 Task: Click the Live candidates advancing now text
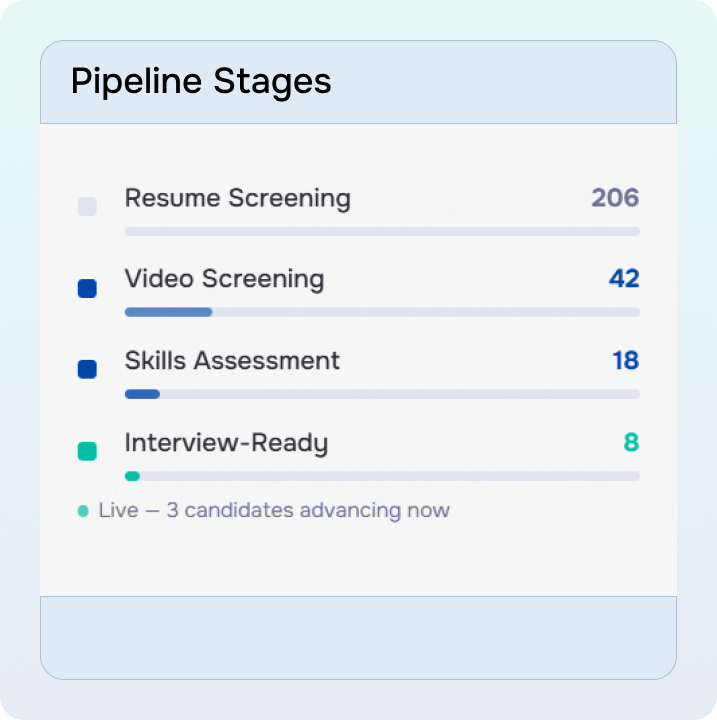pos(274,511)
